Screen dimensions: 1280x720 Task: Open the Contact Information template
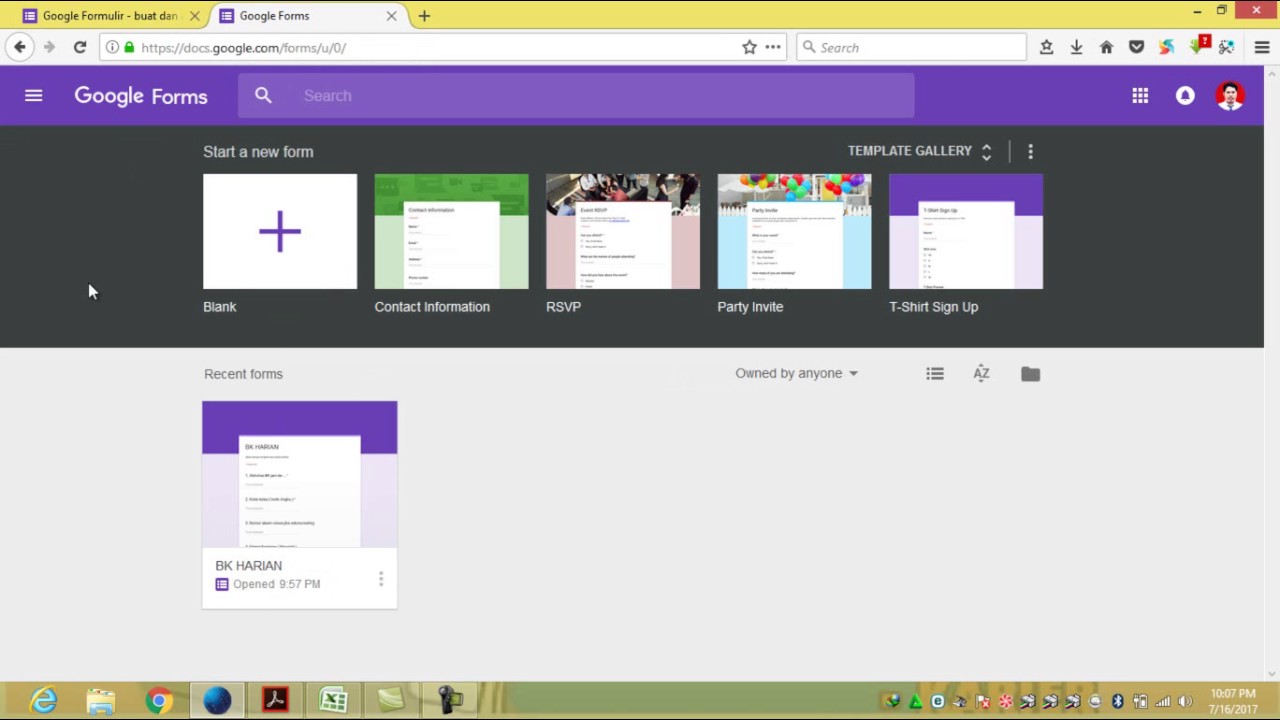click(x=451, y=231)
